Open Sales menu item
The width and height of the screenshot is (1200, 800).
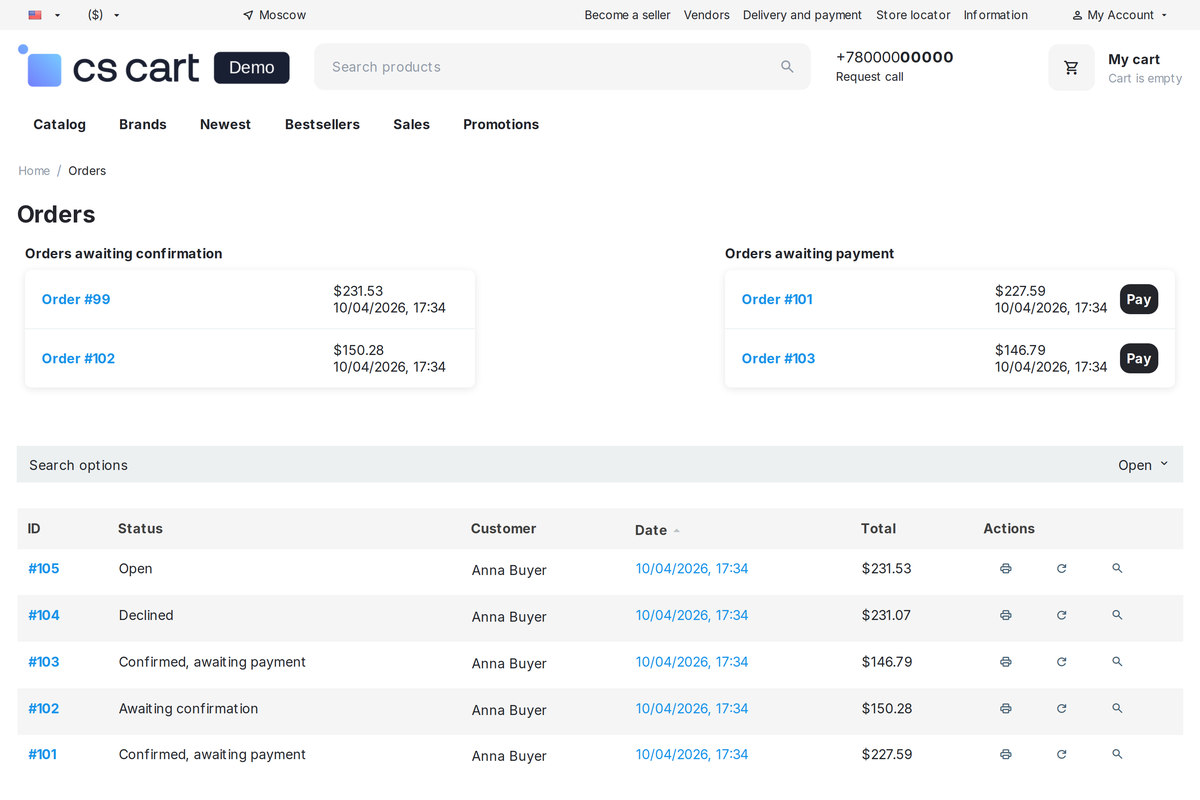(411, 124)
